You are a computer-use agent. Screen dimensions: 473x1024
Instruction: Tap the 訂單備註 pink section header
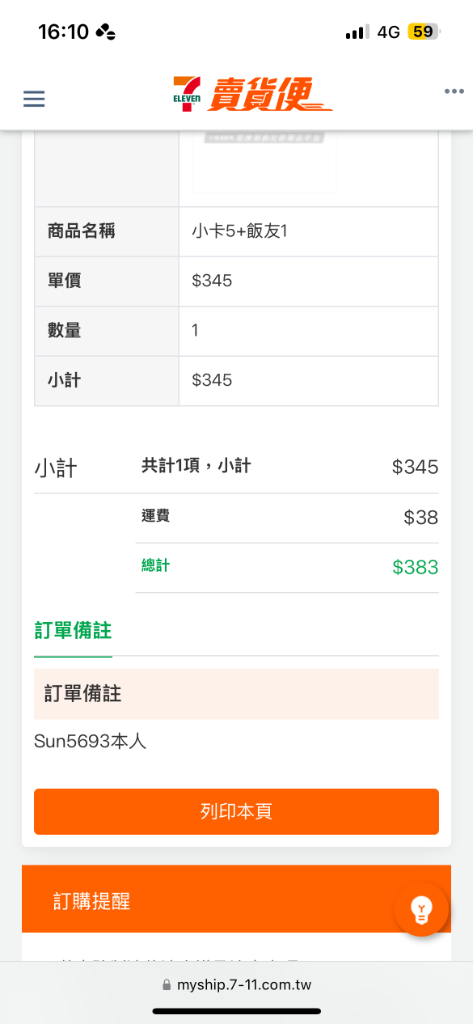click(x=236, y=694)
